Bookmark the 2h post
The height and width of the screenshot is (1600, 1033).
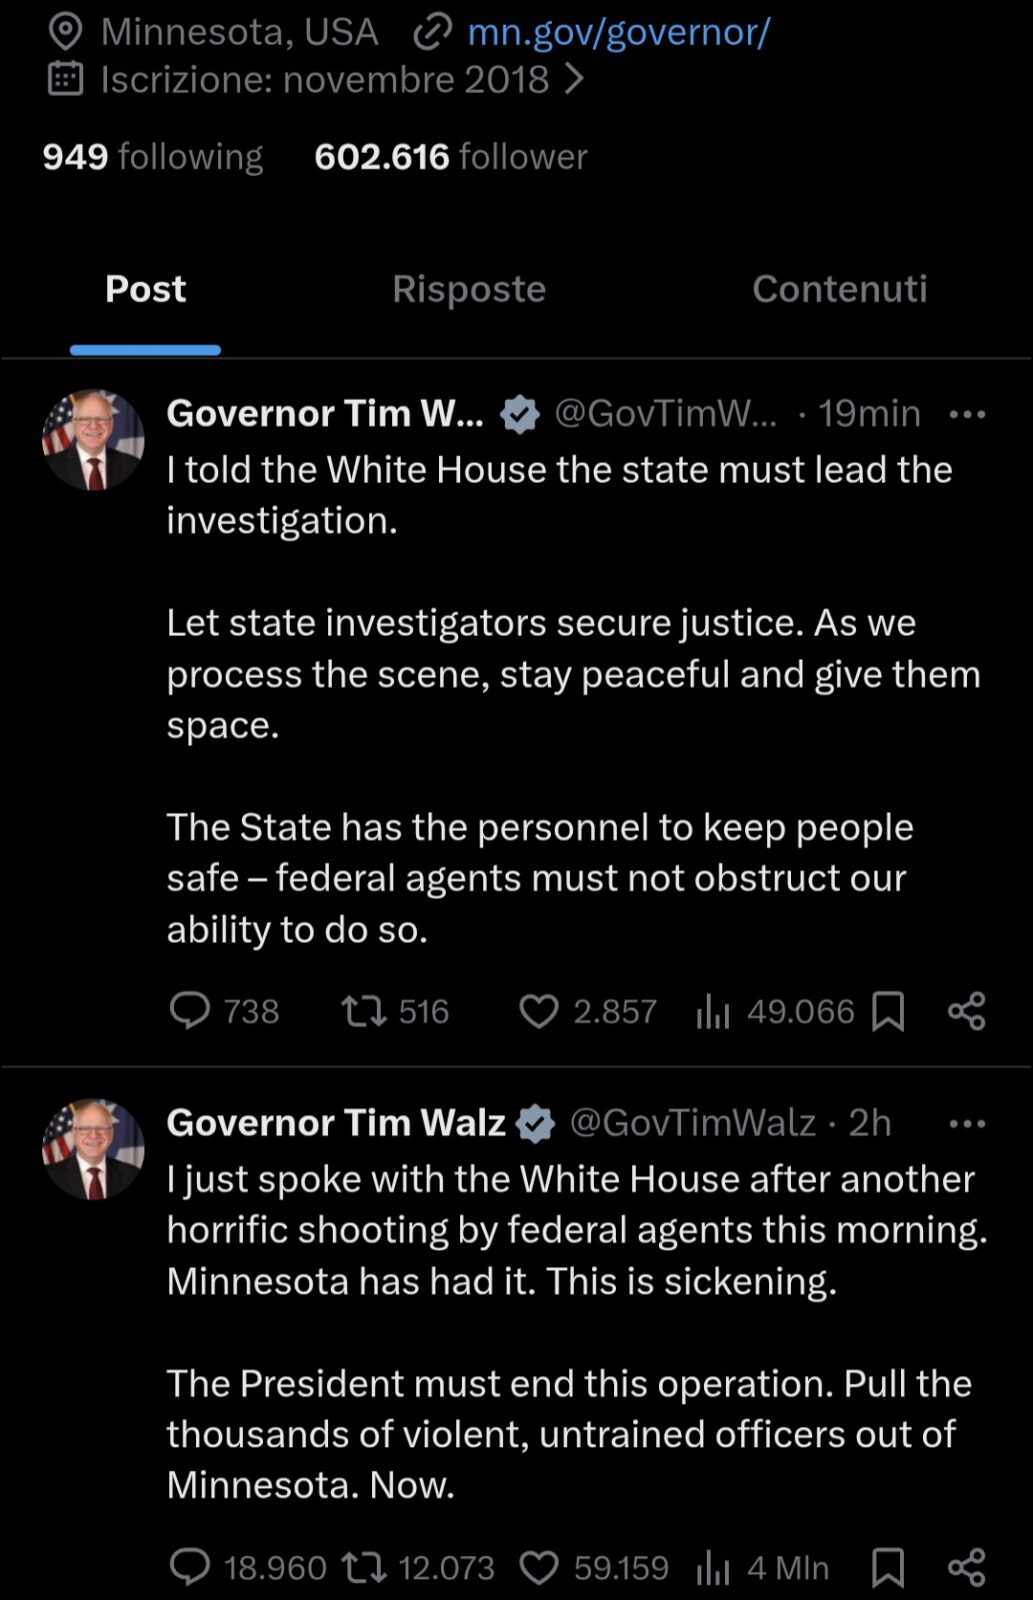click(888, 1567)
